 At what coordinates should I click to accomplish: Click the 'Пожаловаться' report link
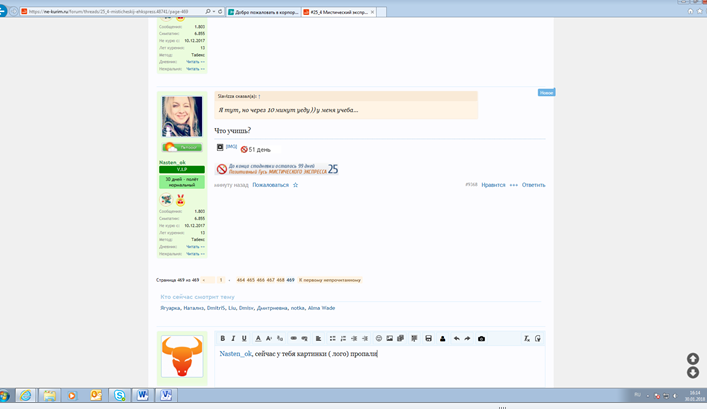click(x=270, y=185)
